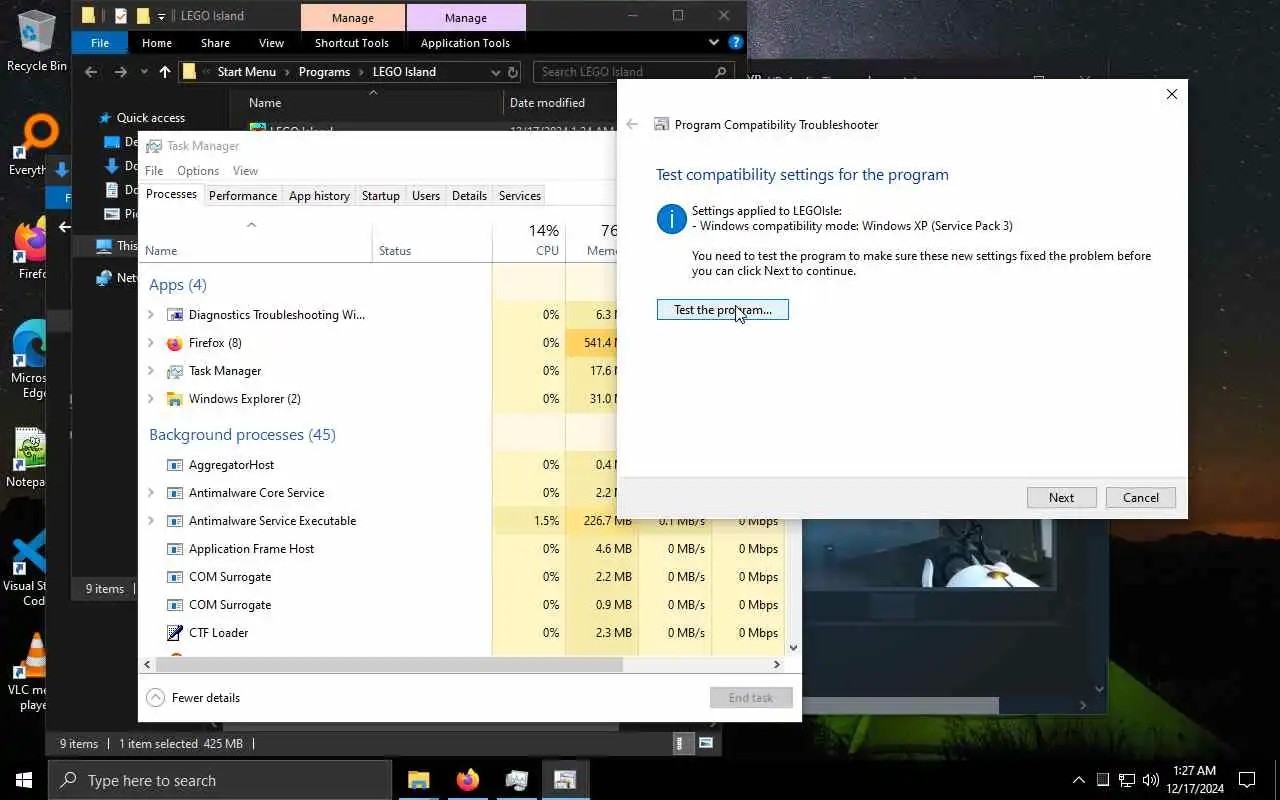
Task: Open the Services tab in Task Manager
Action: tap(520, 196)
